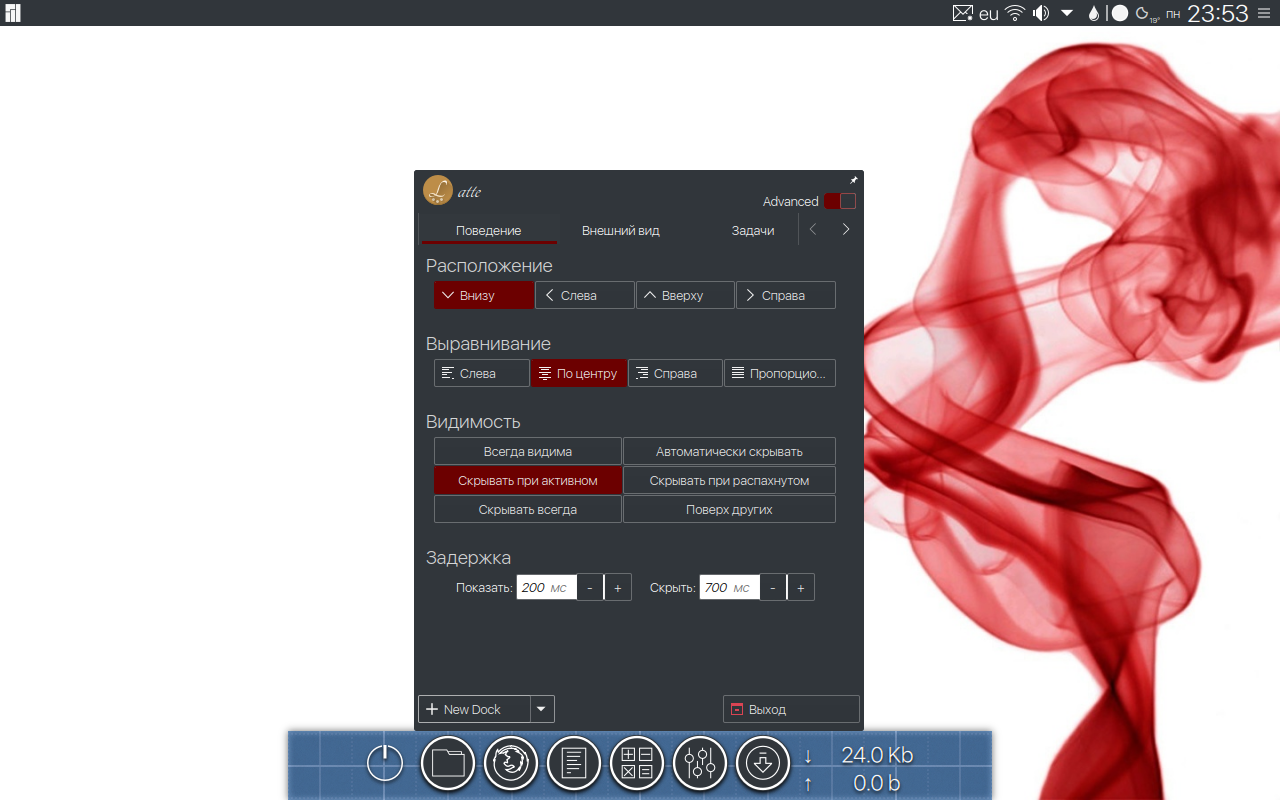1280x800 pixels.
Task: Click the 23:53 clock in the top panel
Action: (1218, 13)
